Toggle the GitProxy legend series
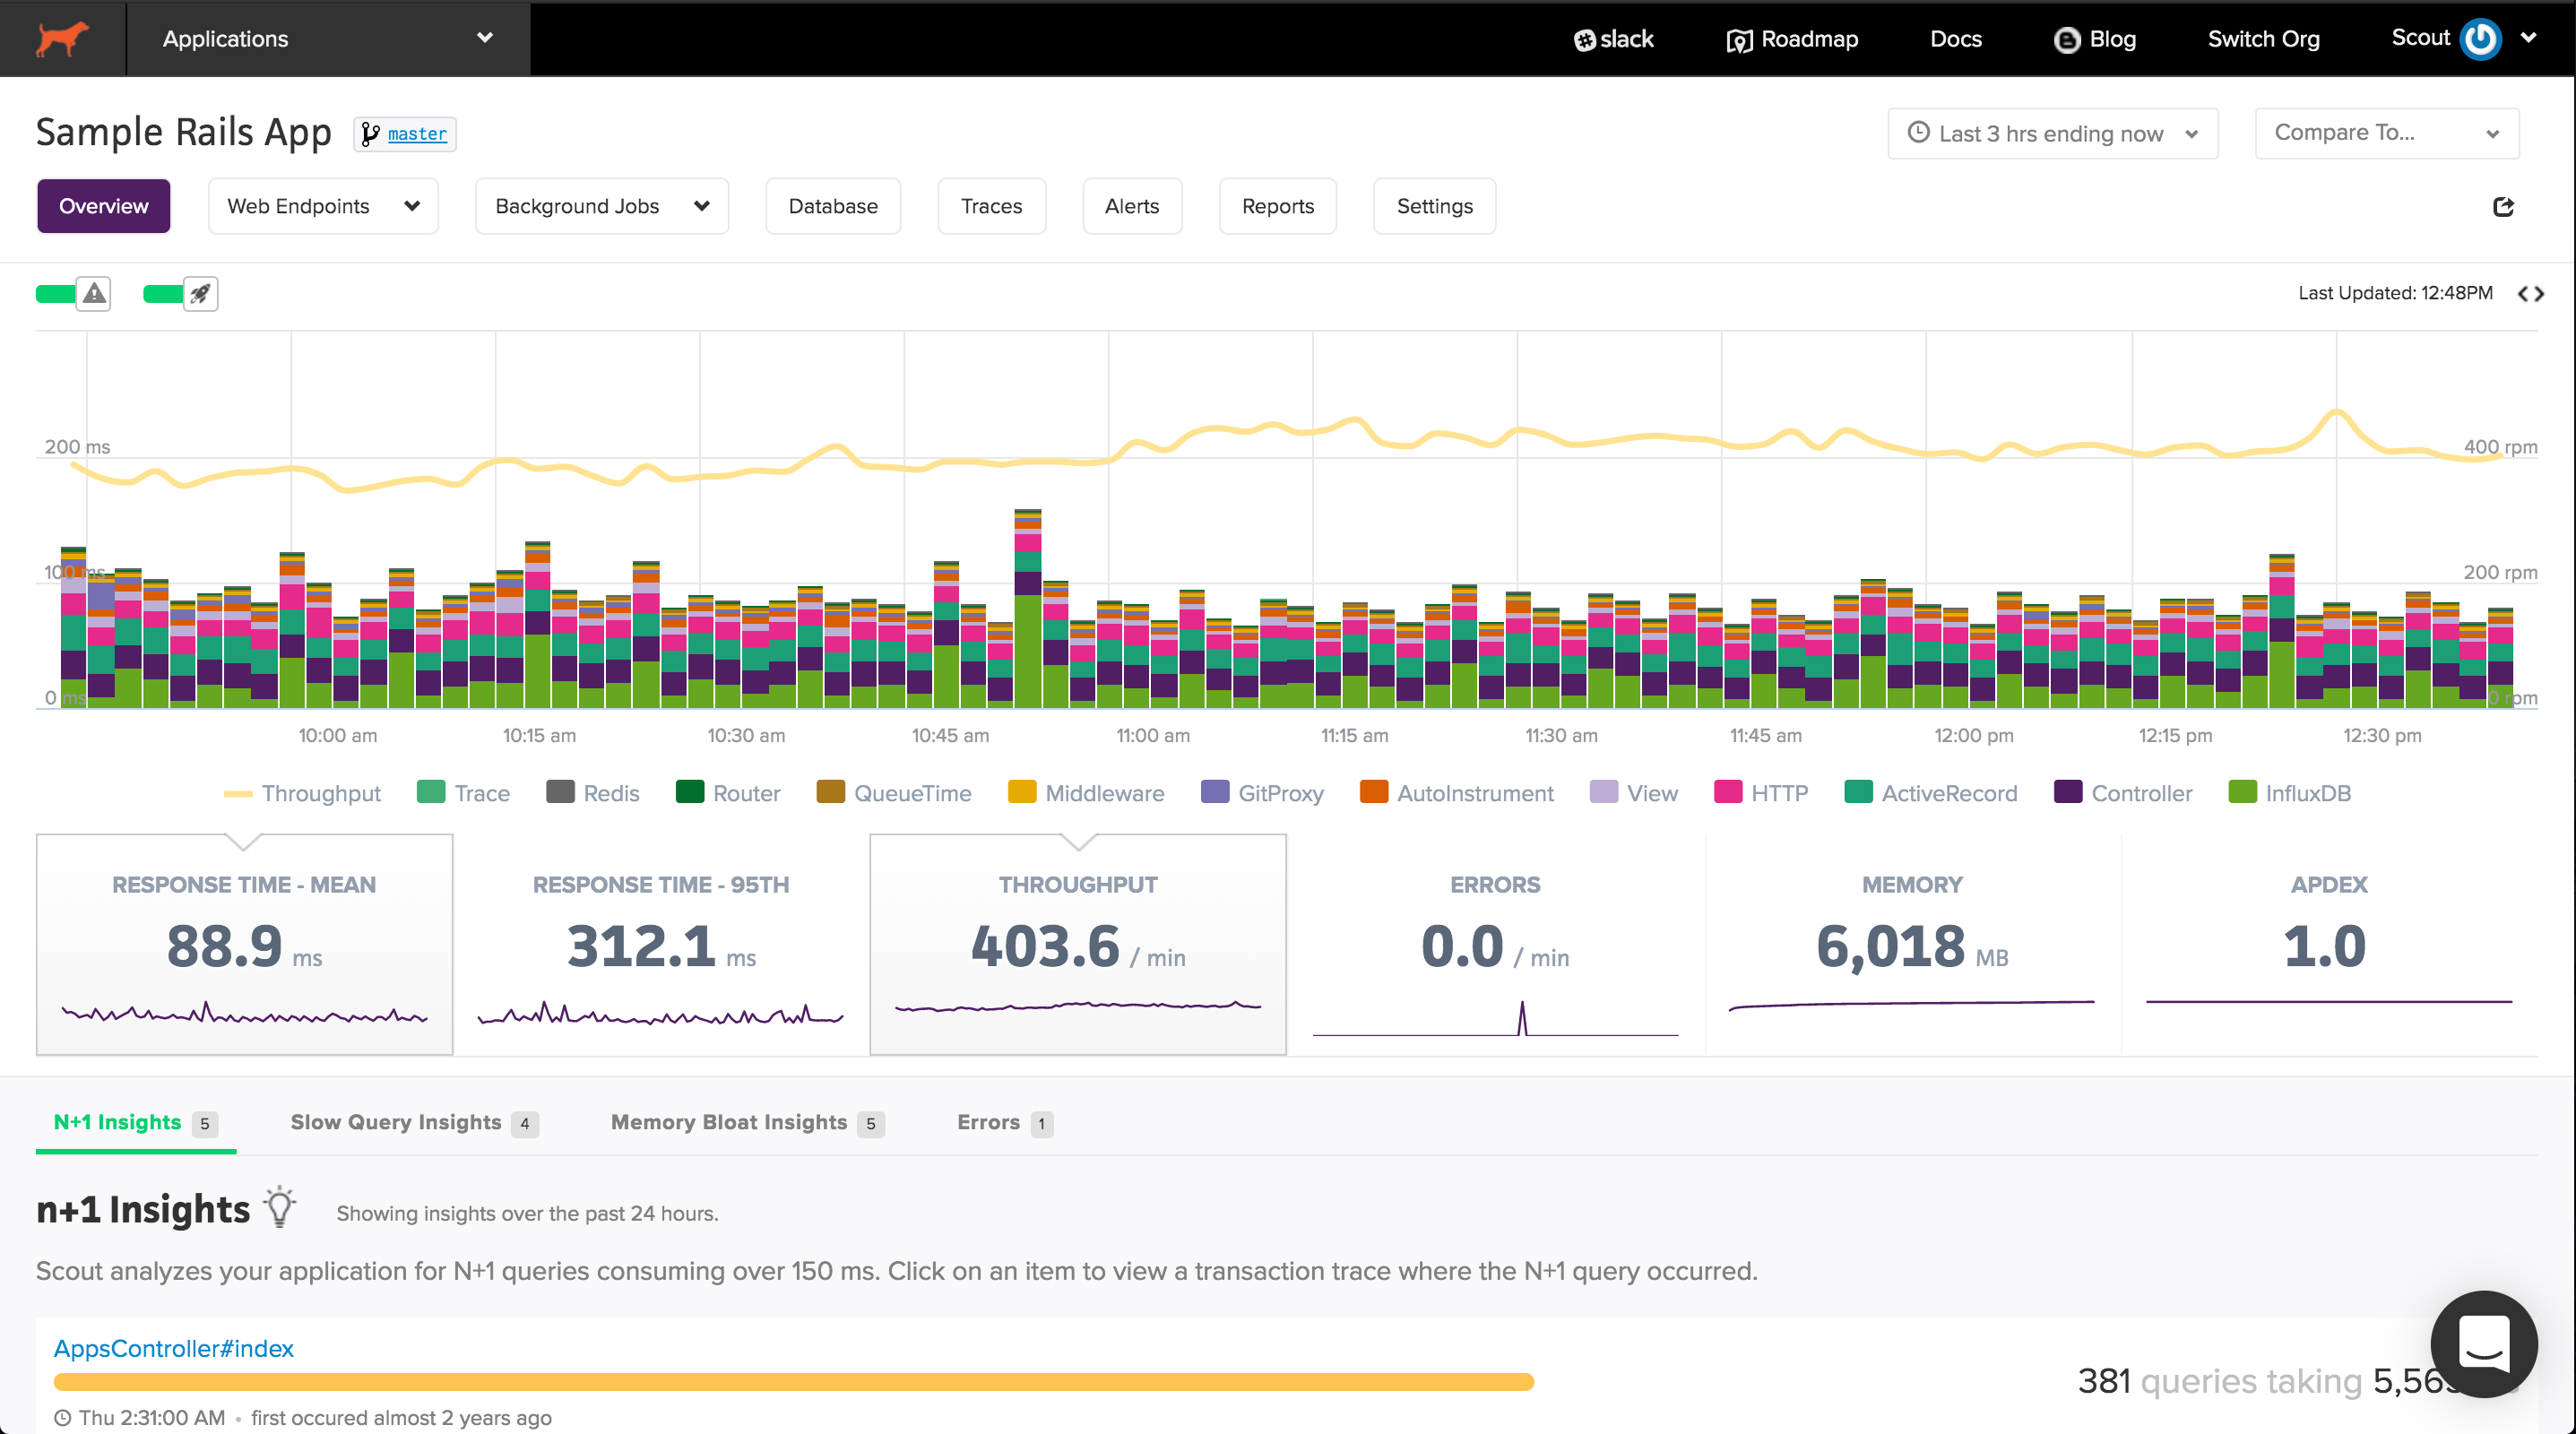 click(1262, 793)
